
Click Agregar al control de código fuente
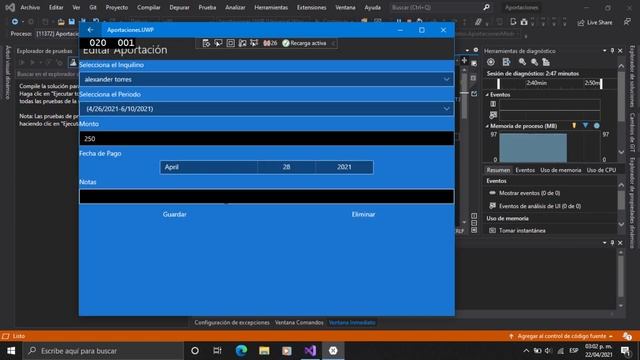(561, 336)
